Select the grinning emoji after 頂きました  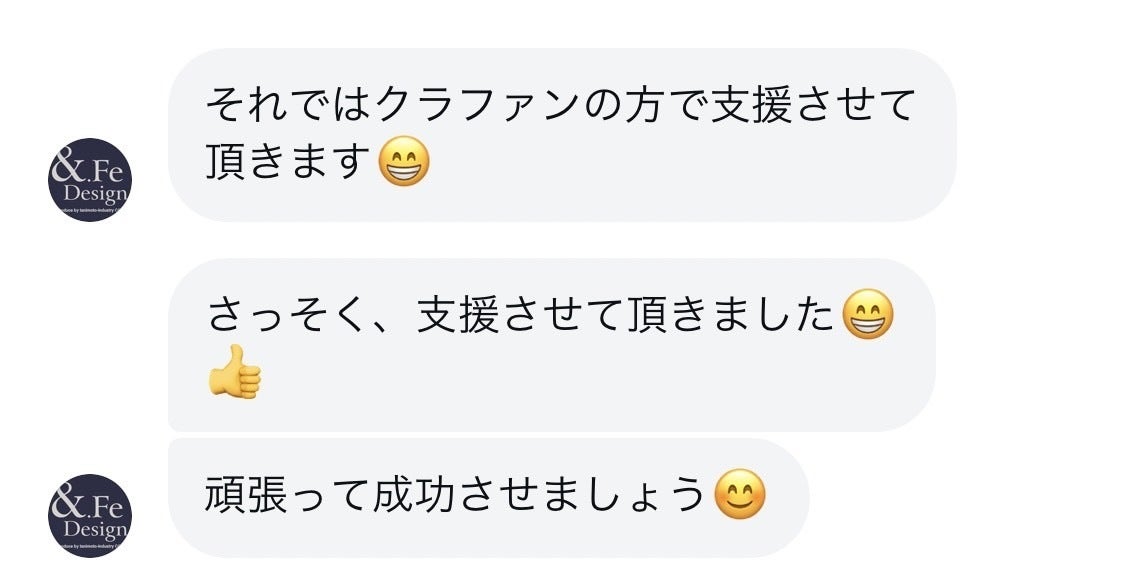(868, 315)
